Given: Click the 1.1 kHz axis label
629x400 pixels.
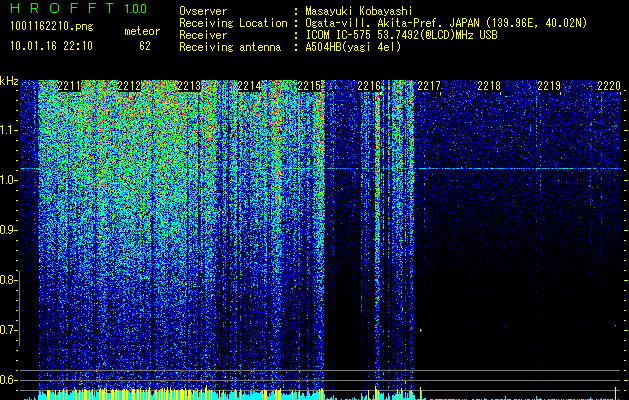Looking at the screenshot, I should pos(8,130).
